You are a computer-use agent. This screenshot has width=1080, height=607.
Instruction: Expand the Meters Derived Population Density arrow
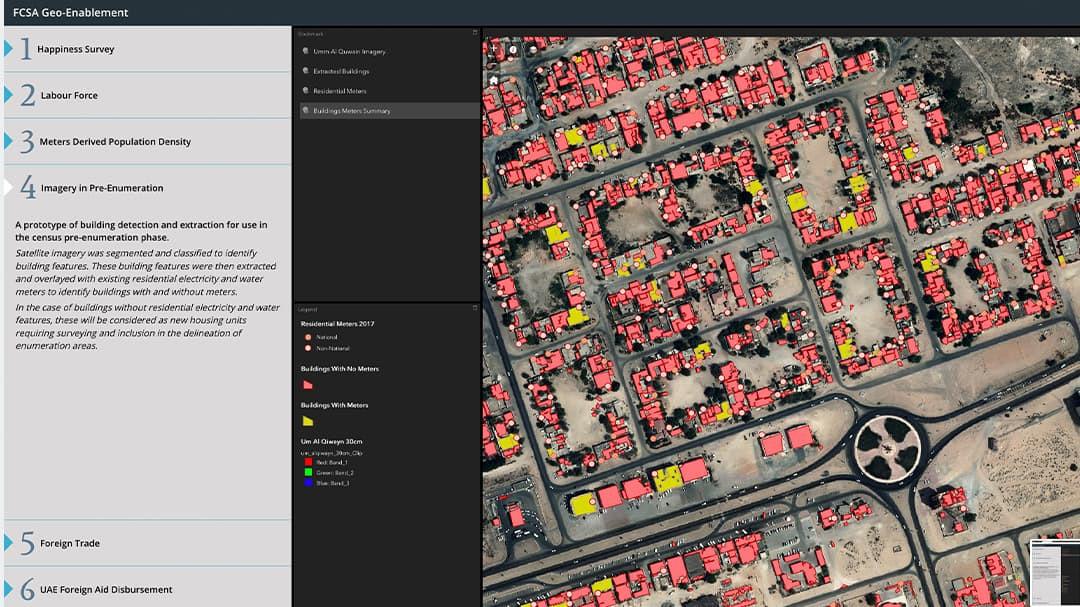pos(8,141)
